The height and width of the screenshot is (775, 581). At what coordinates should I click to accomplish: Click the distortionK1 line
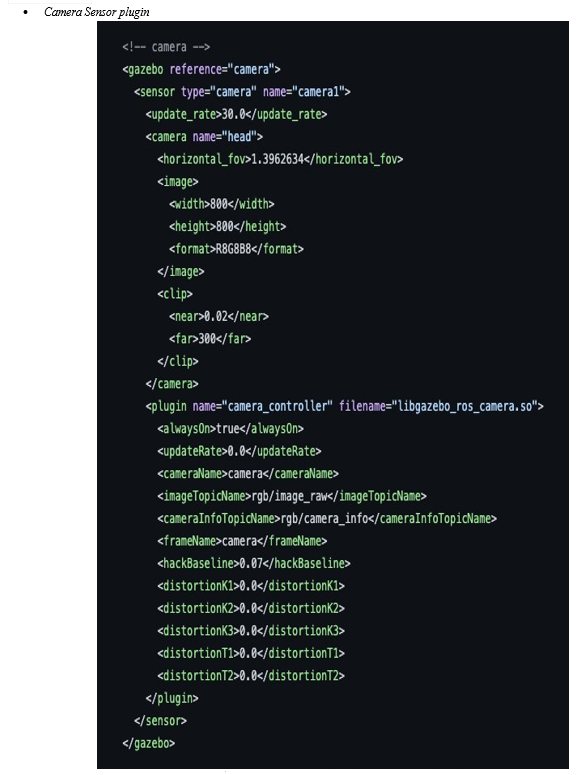pos(251,586)
